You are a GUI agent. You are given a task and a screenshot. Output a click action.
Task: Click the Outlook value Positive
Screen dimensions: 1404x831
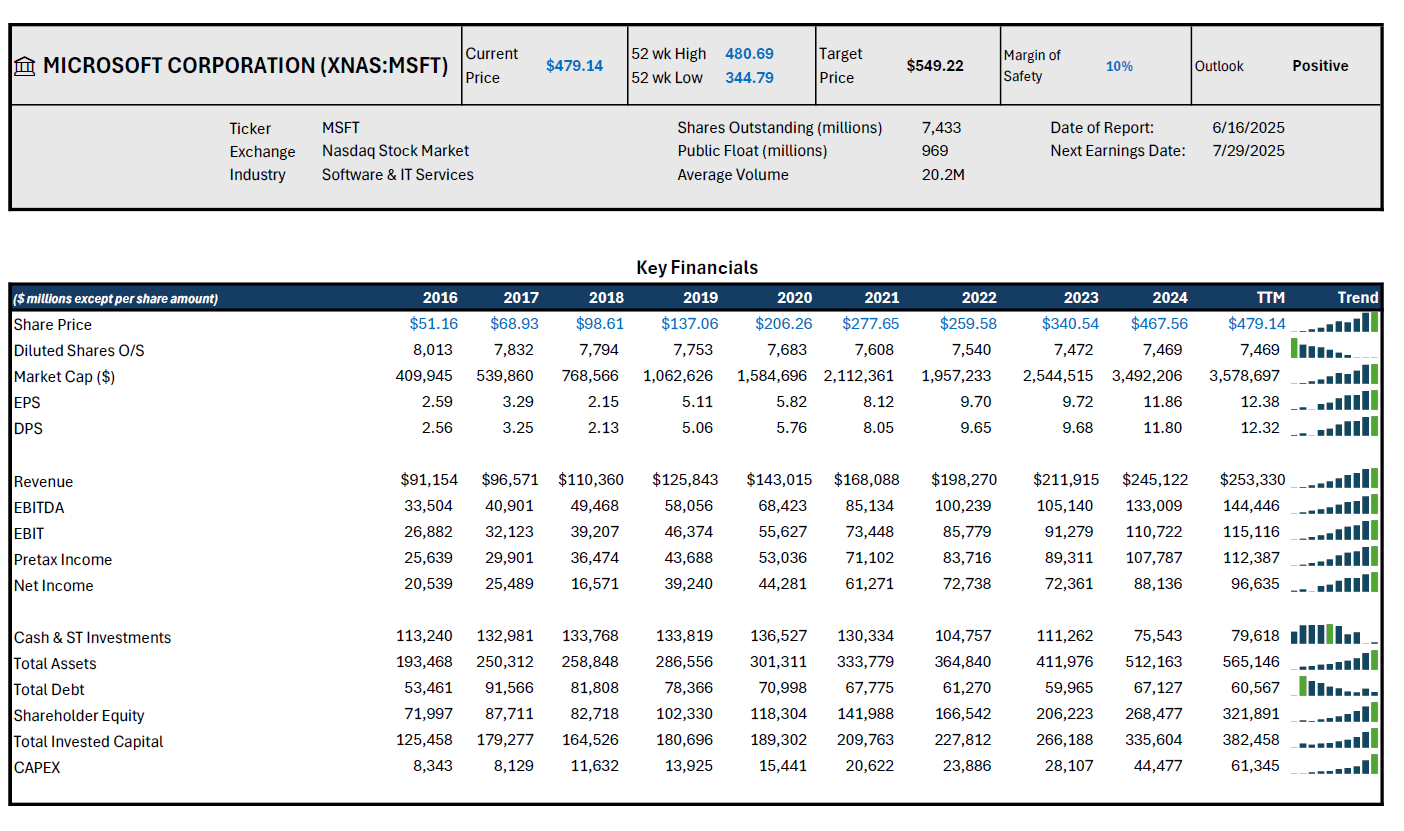click(x=1320, y=66)
